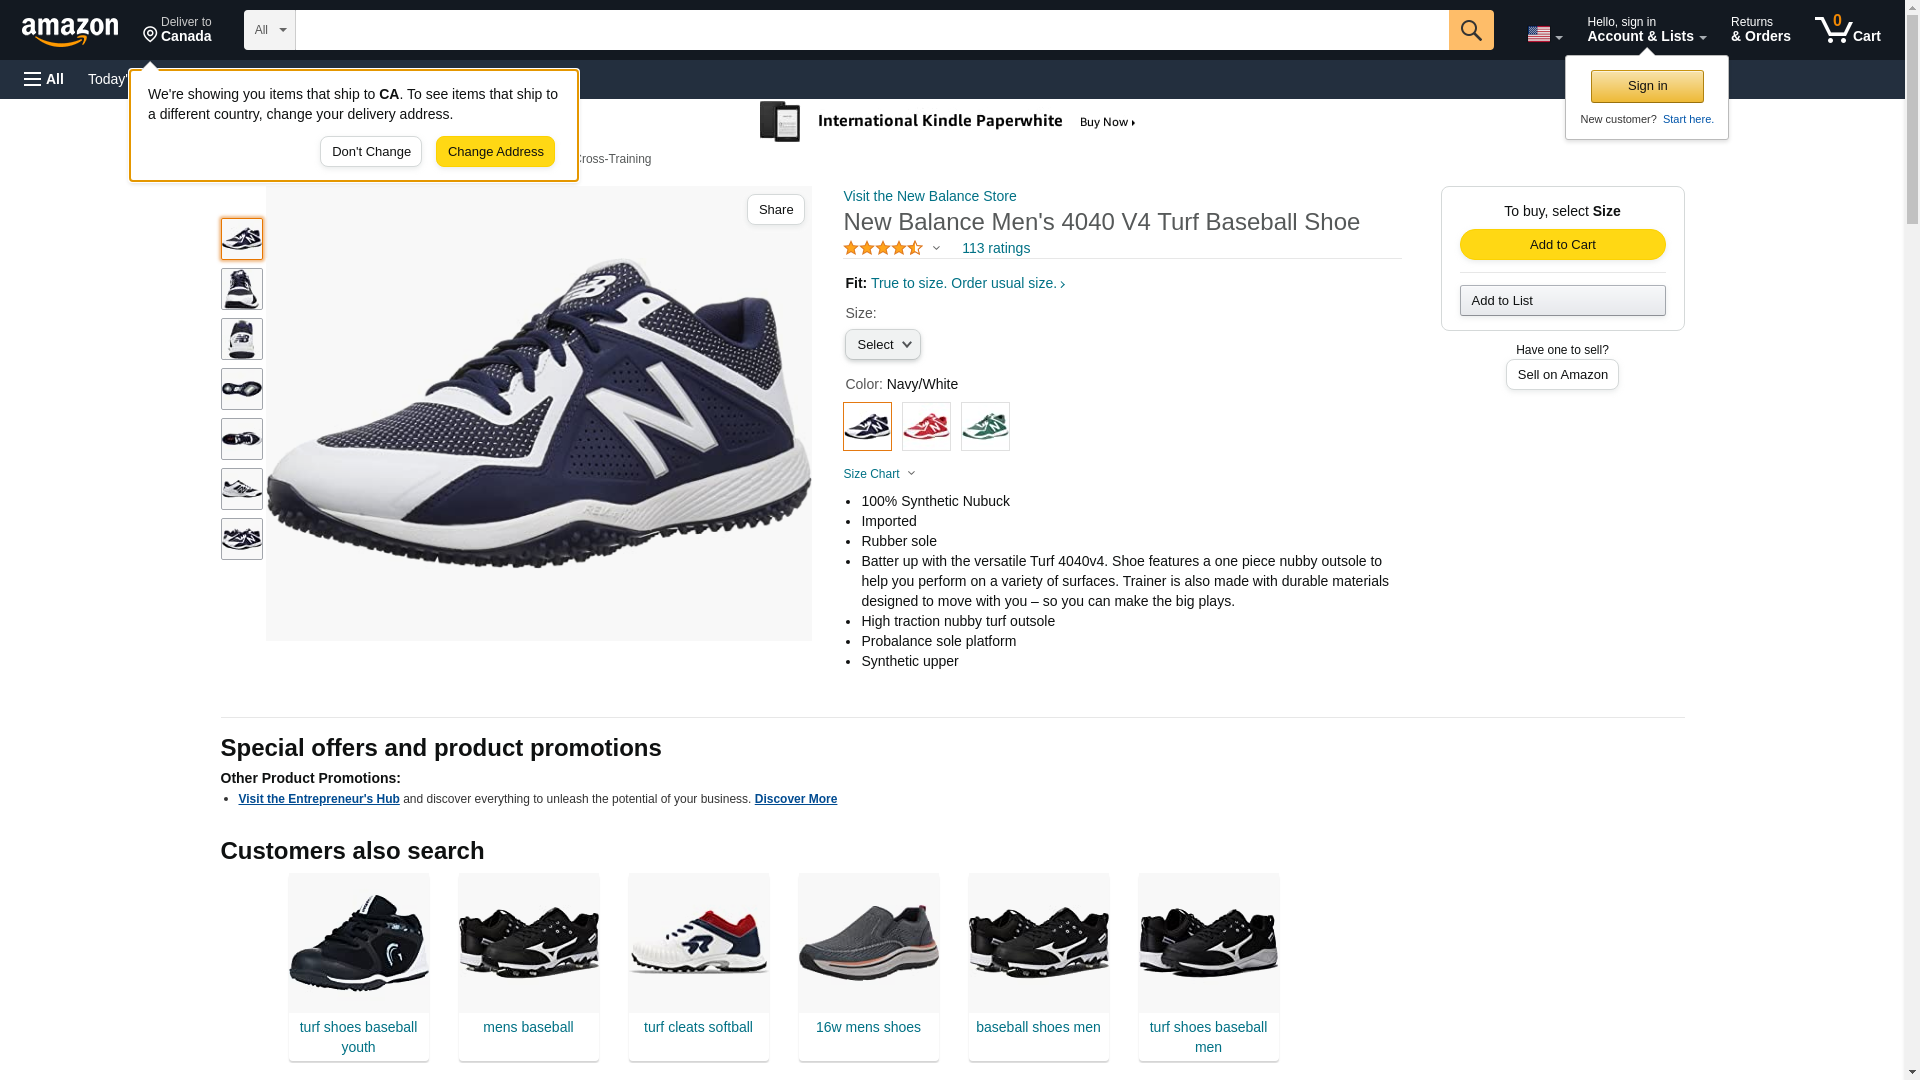Open the All hamburger menu
The width and height of the screenshot is (1920, 1080).
(44, 79)
